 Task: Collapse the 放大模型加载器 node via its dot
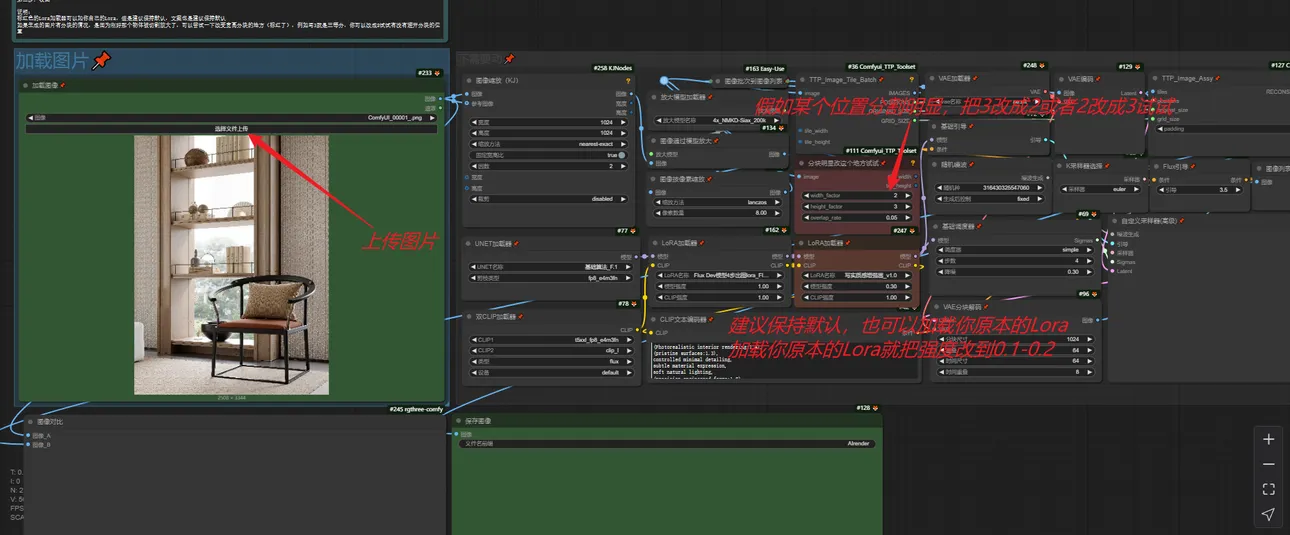(654, 98)
